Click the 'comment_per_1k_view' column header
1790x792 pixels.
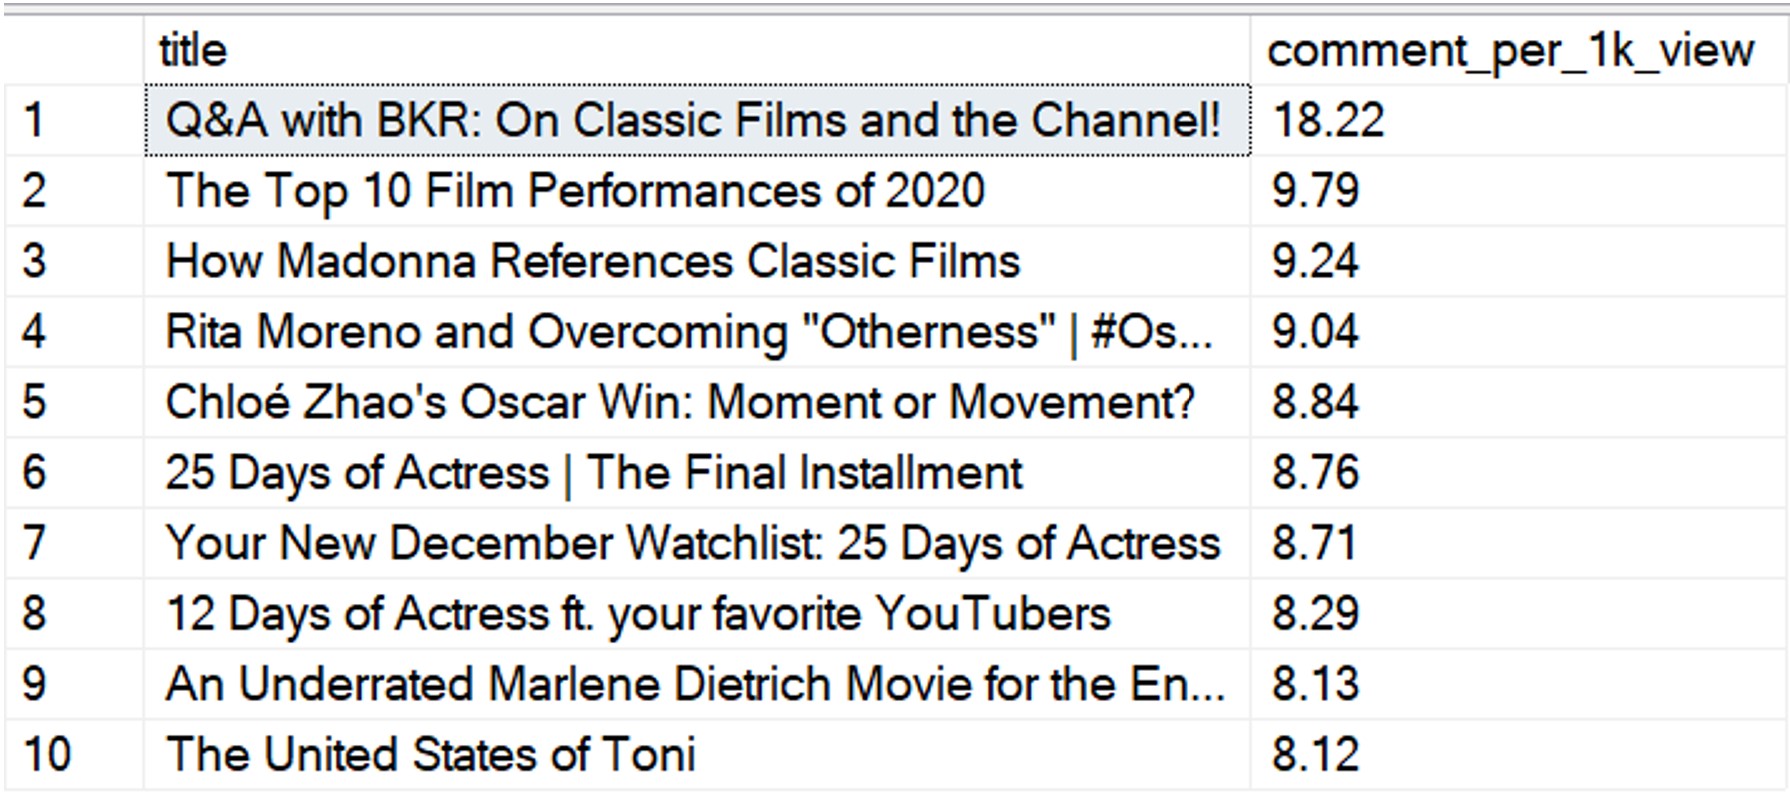click(1518, 50)
